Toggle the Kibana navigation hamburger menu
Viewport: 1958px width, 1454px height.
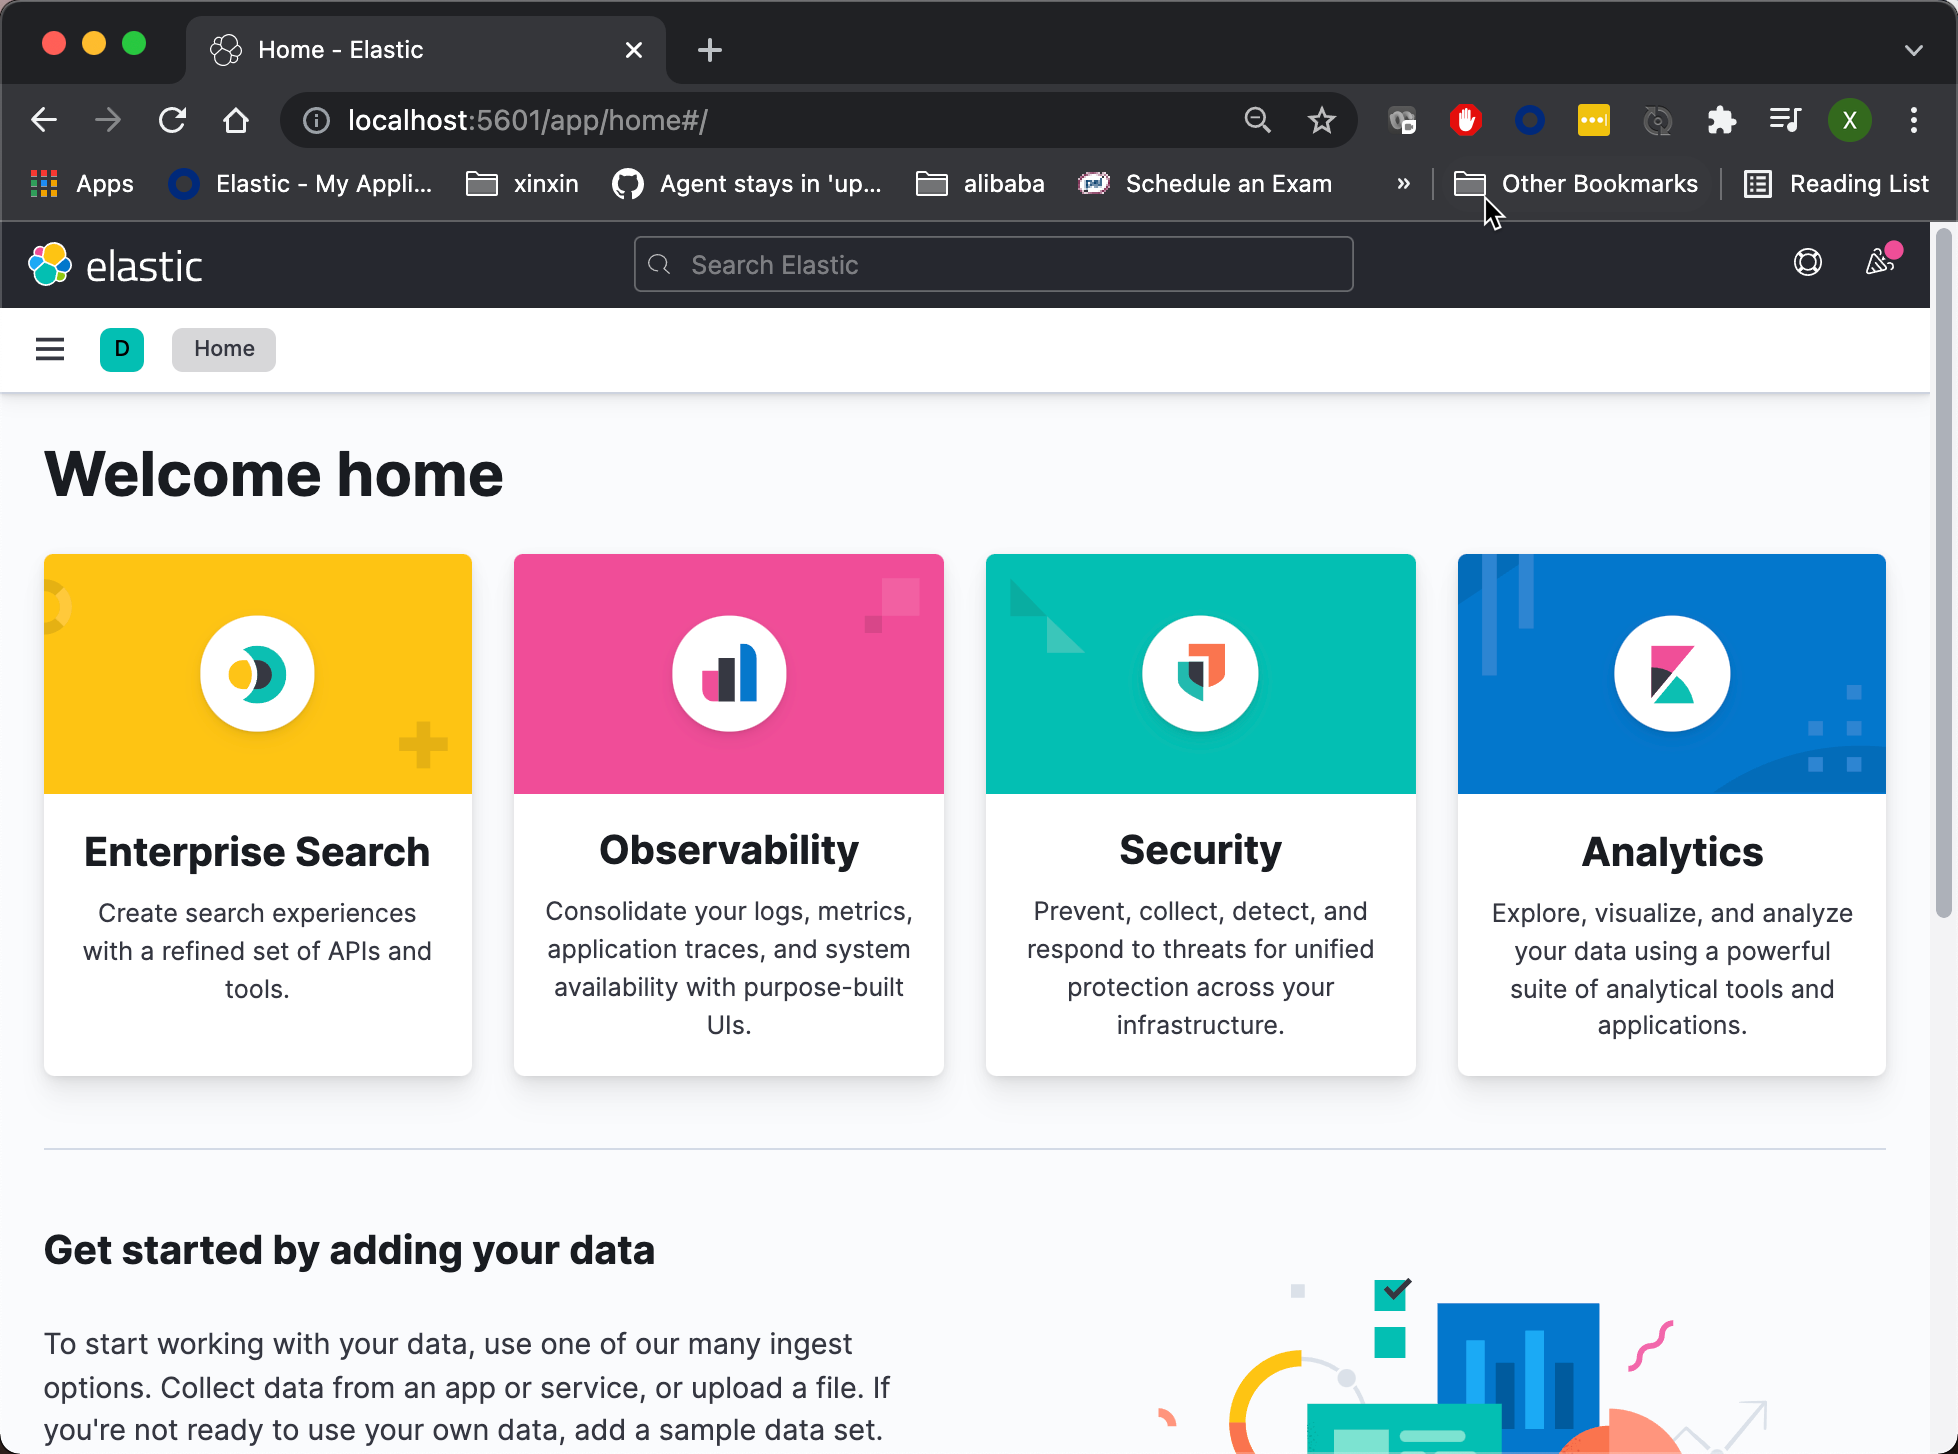[x=49, y=348]
